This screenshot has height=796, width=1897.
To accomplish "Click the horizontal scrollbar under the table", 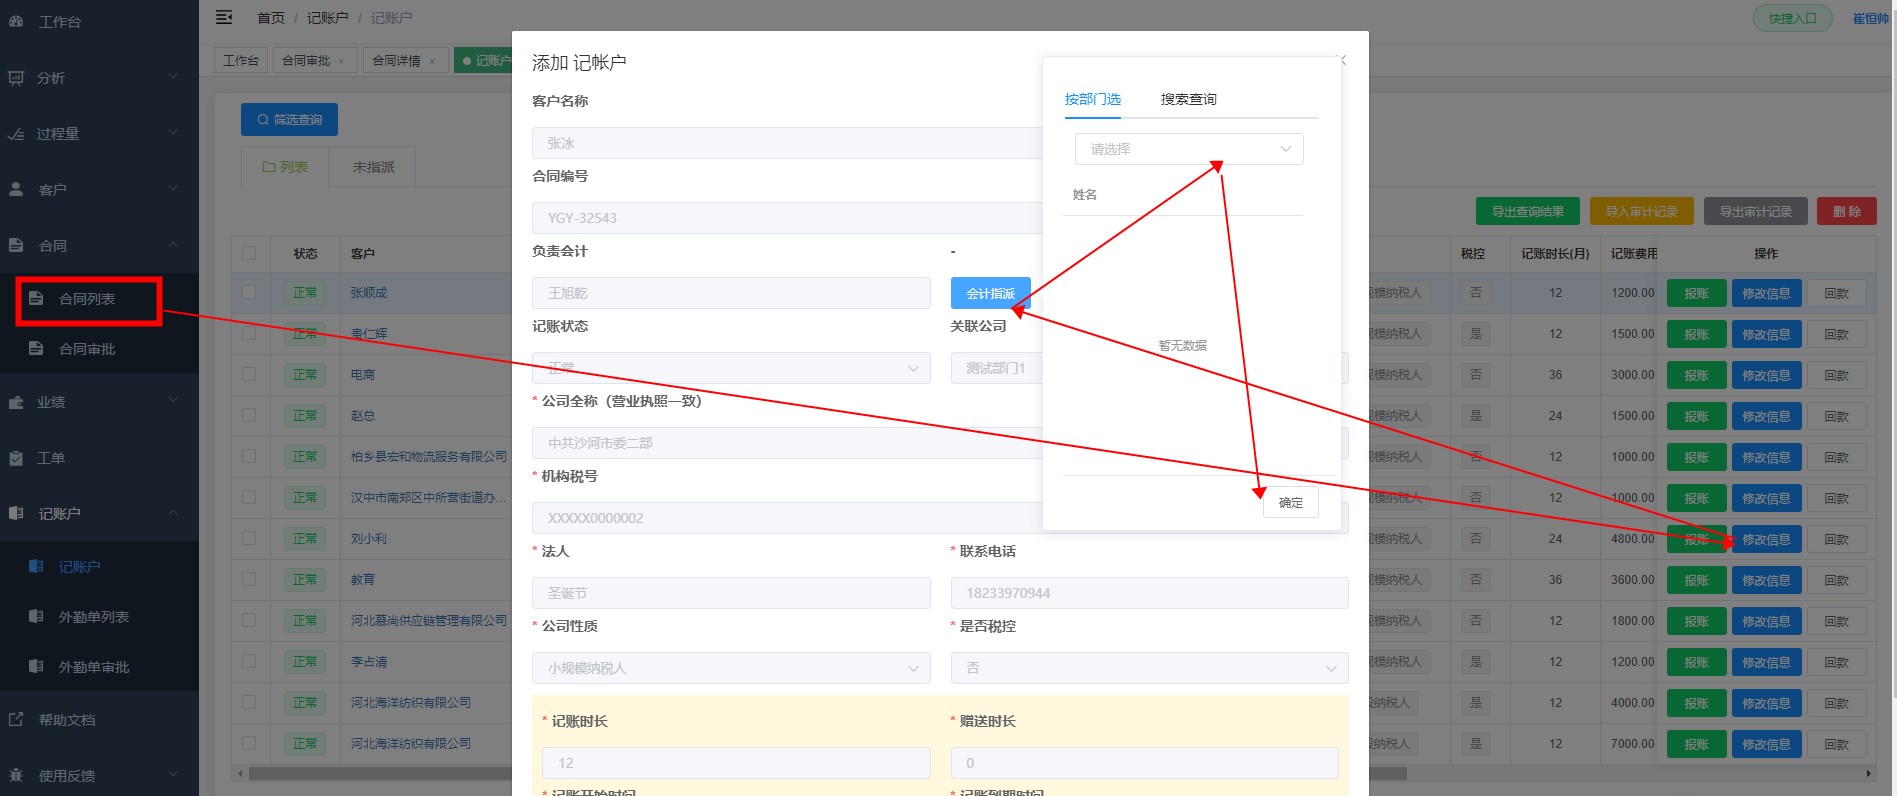I will pyautogui.click(x=827, y=773).
